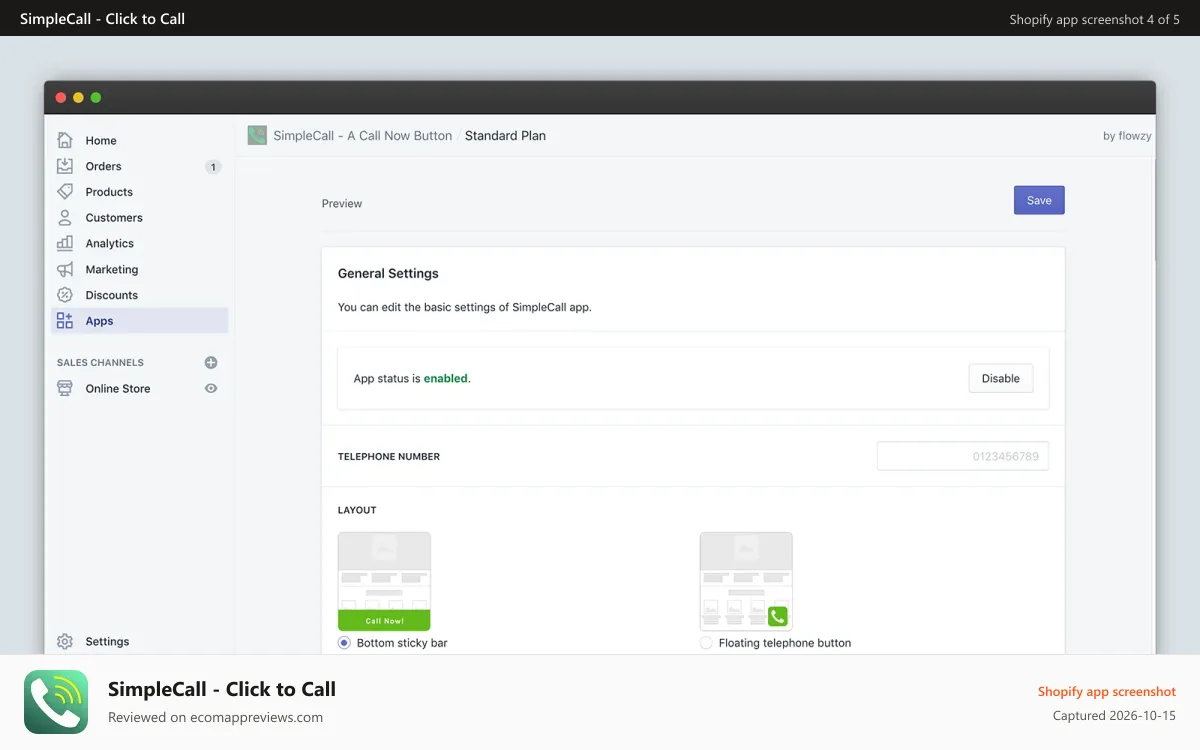Click the Standard Plan breadcrumb text

click(505, 135)
